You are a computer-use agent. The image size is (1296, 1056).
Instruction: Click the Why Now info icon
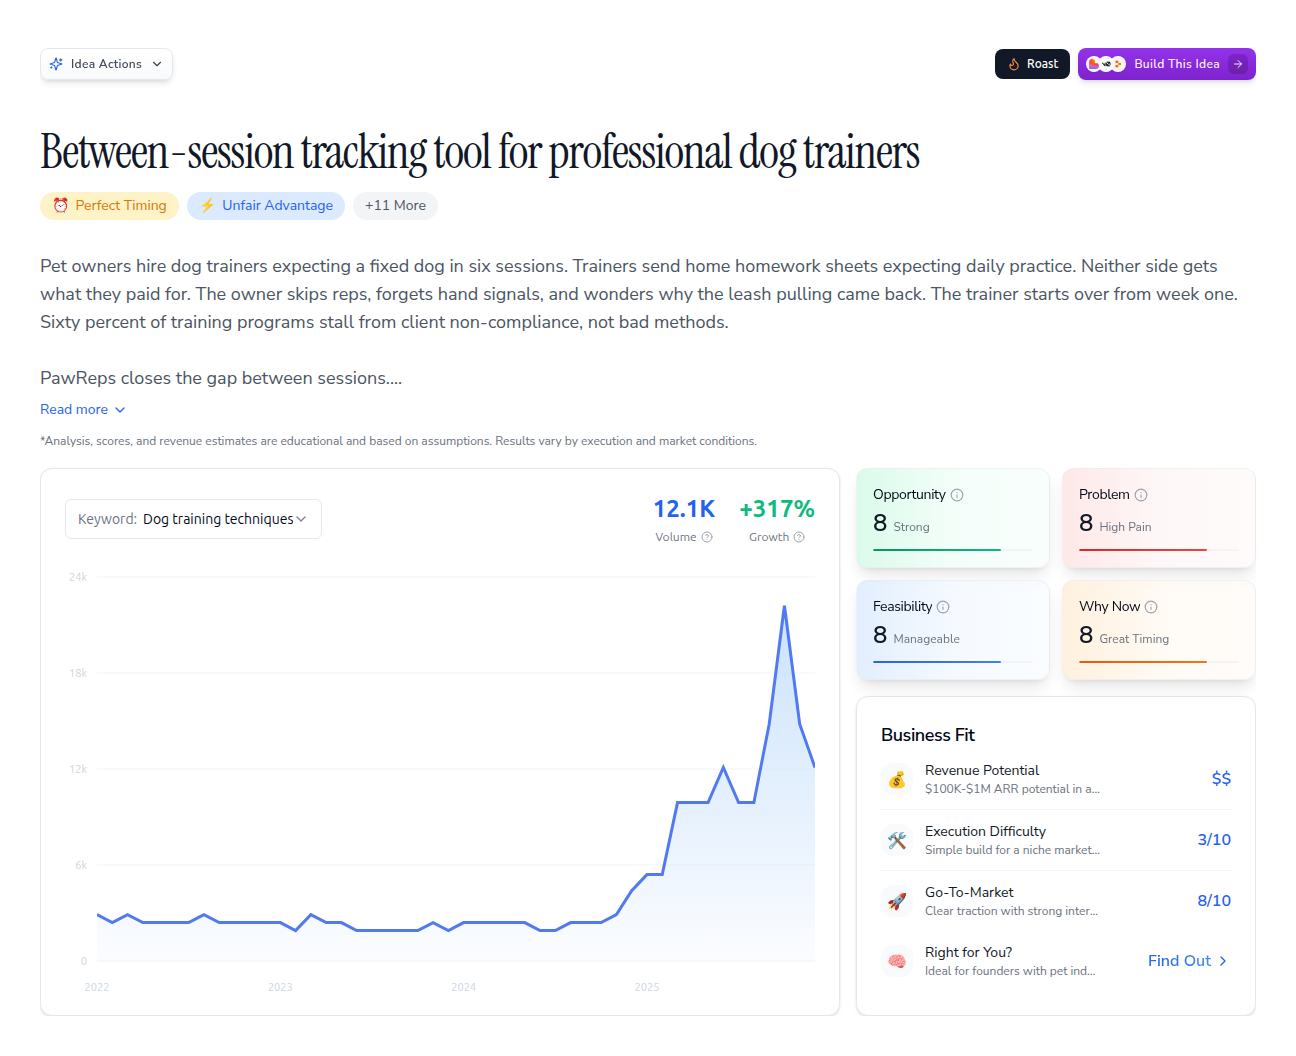(1151, 607)
